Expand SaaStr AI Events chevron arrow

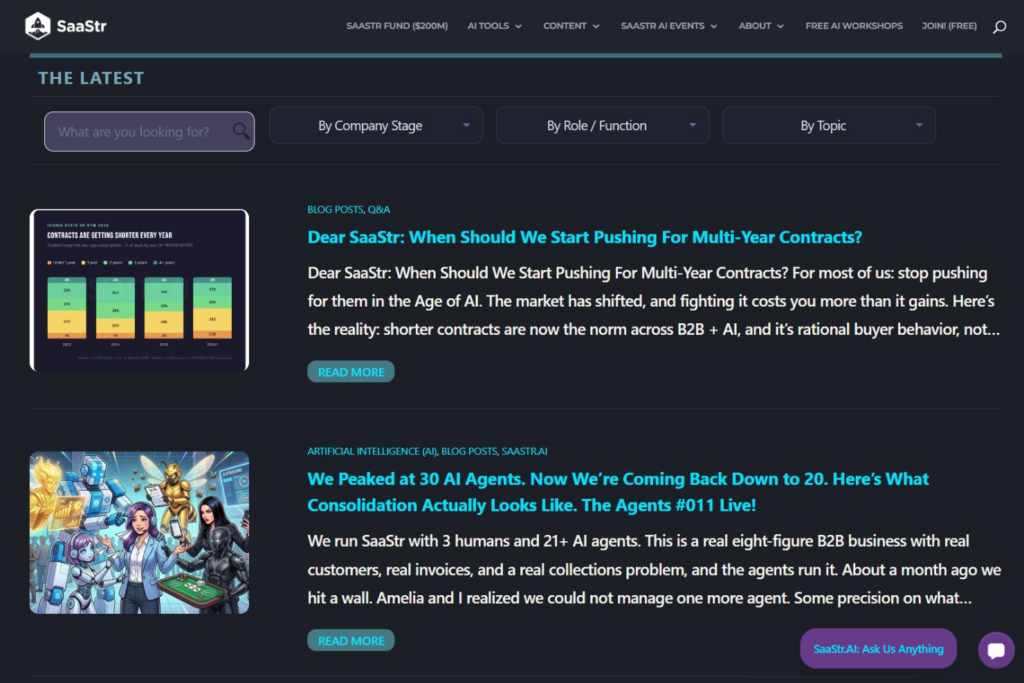714,27
